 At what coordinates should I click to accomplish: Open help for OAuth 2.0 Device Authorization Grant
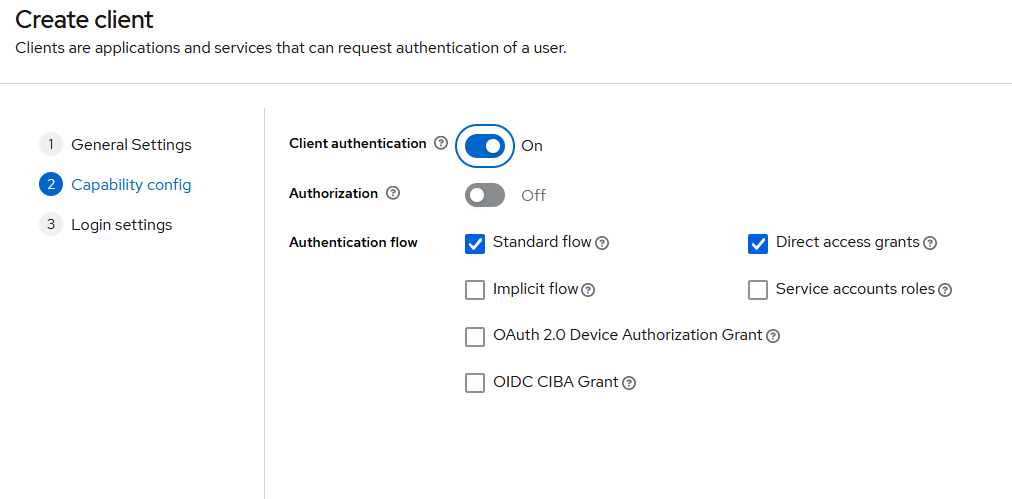773,336
